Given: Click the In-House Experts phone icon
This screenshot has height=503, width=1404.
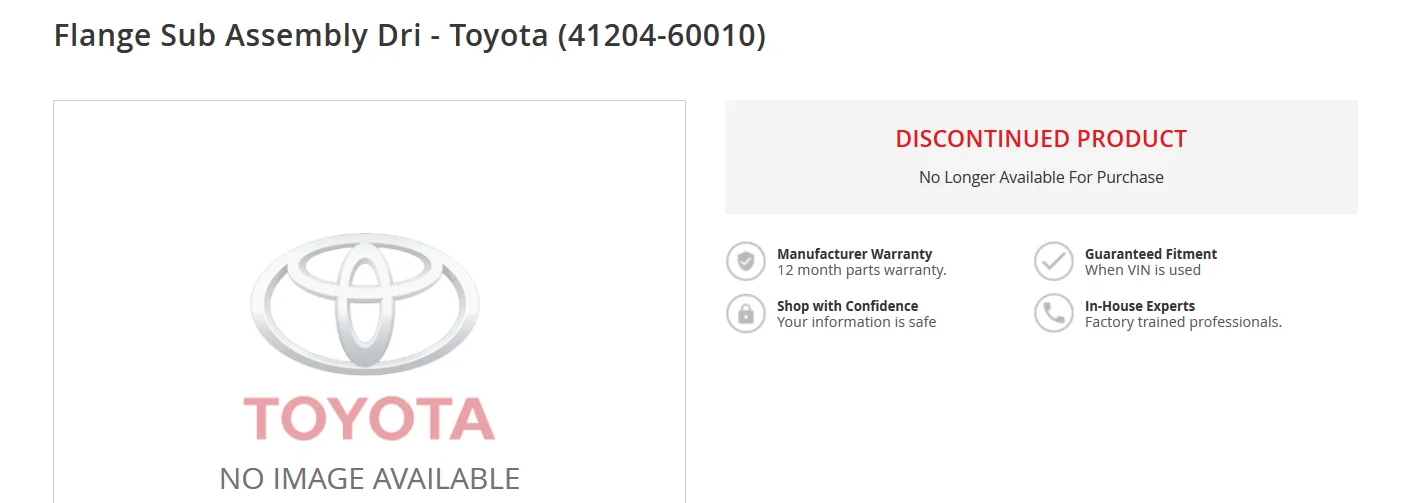Looking at the screenshot, I should coord(1053,314).
